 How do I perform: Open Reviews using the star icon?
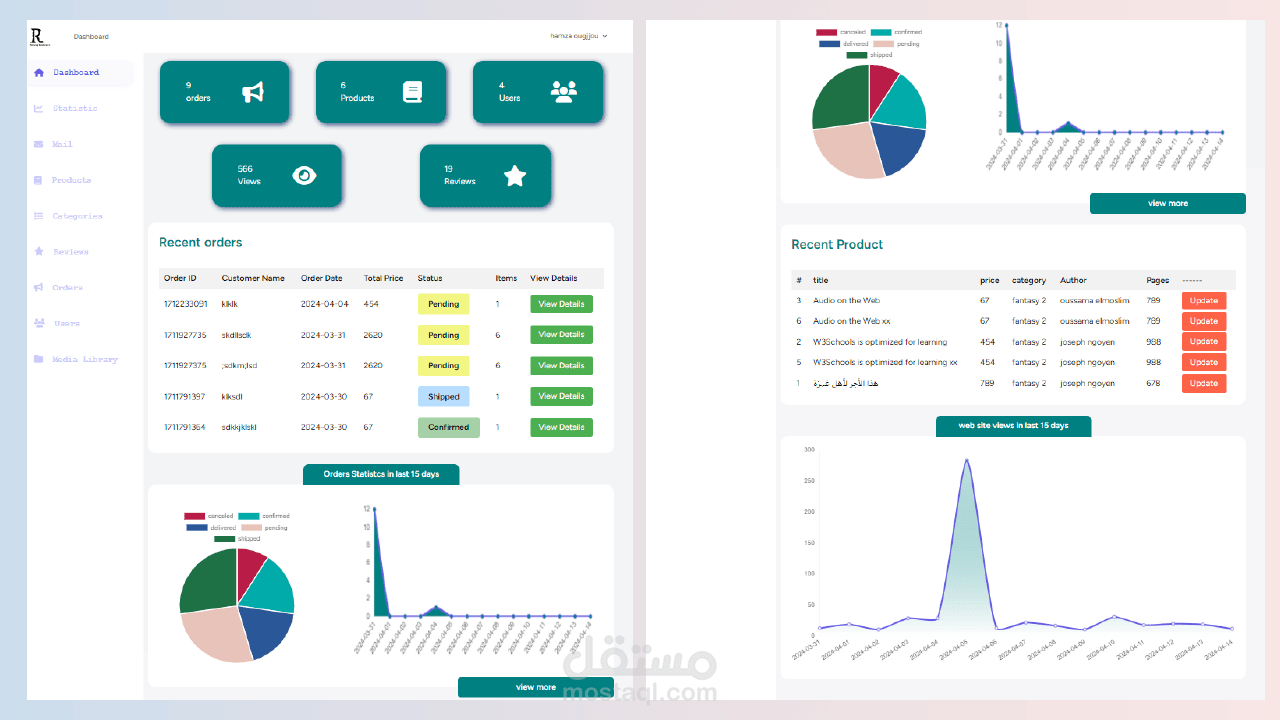pyautogui.click(x=39, y=251)
